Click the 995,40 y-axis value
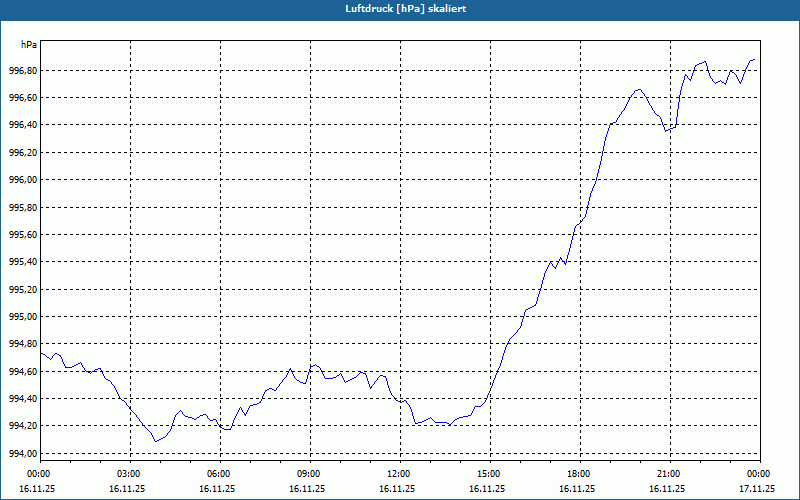The height and width of the screenshot is (500, 800). (x=23, y=262)
